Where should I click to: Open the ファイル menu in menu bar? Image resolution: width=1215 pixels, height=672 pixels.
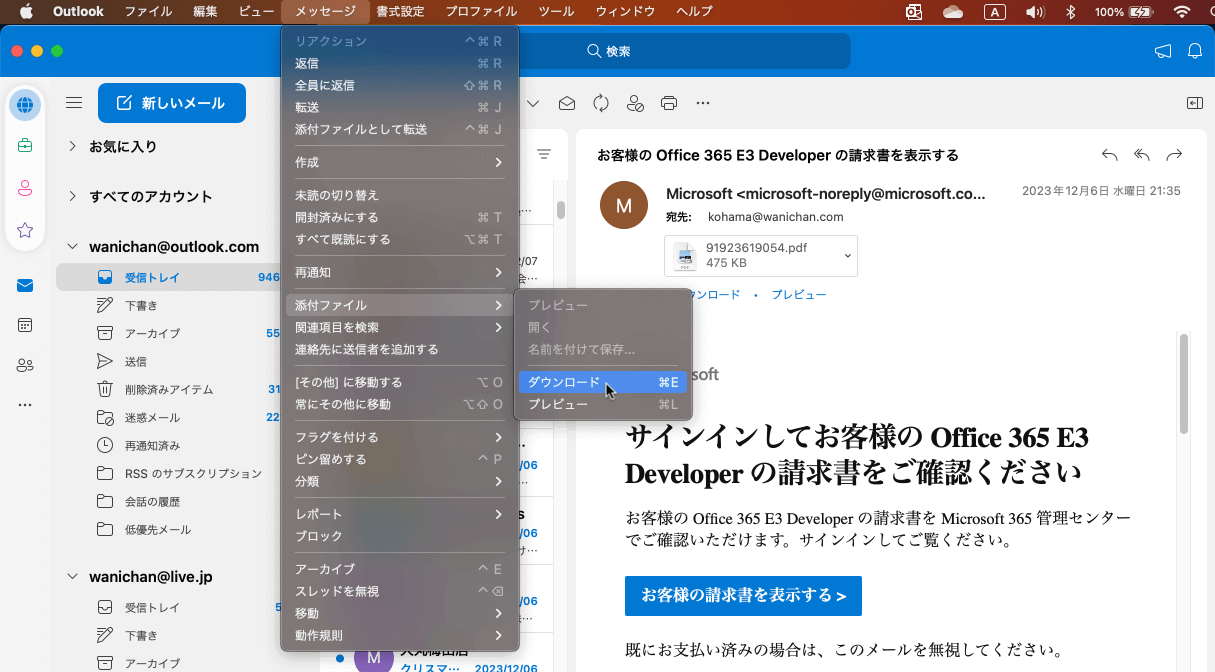coord(148,12)
